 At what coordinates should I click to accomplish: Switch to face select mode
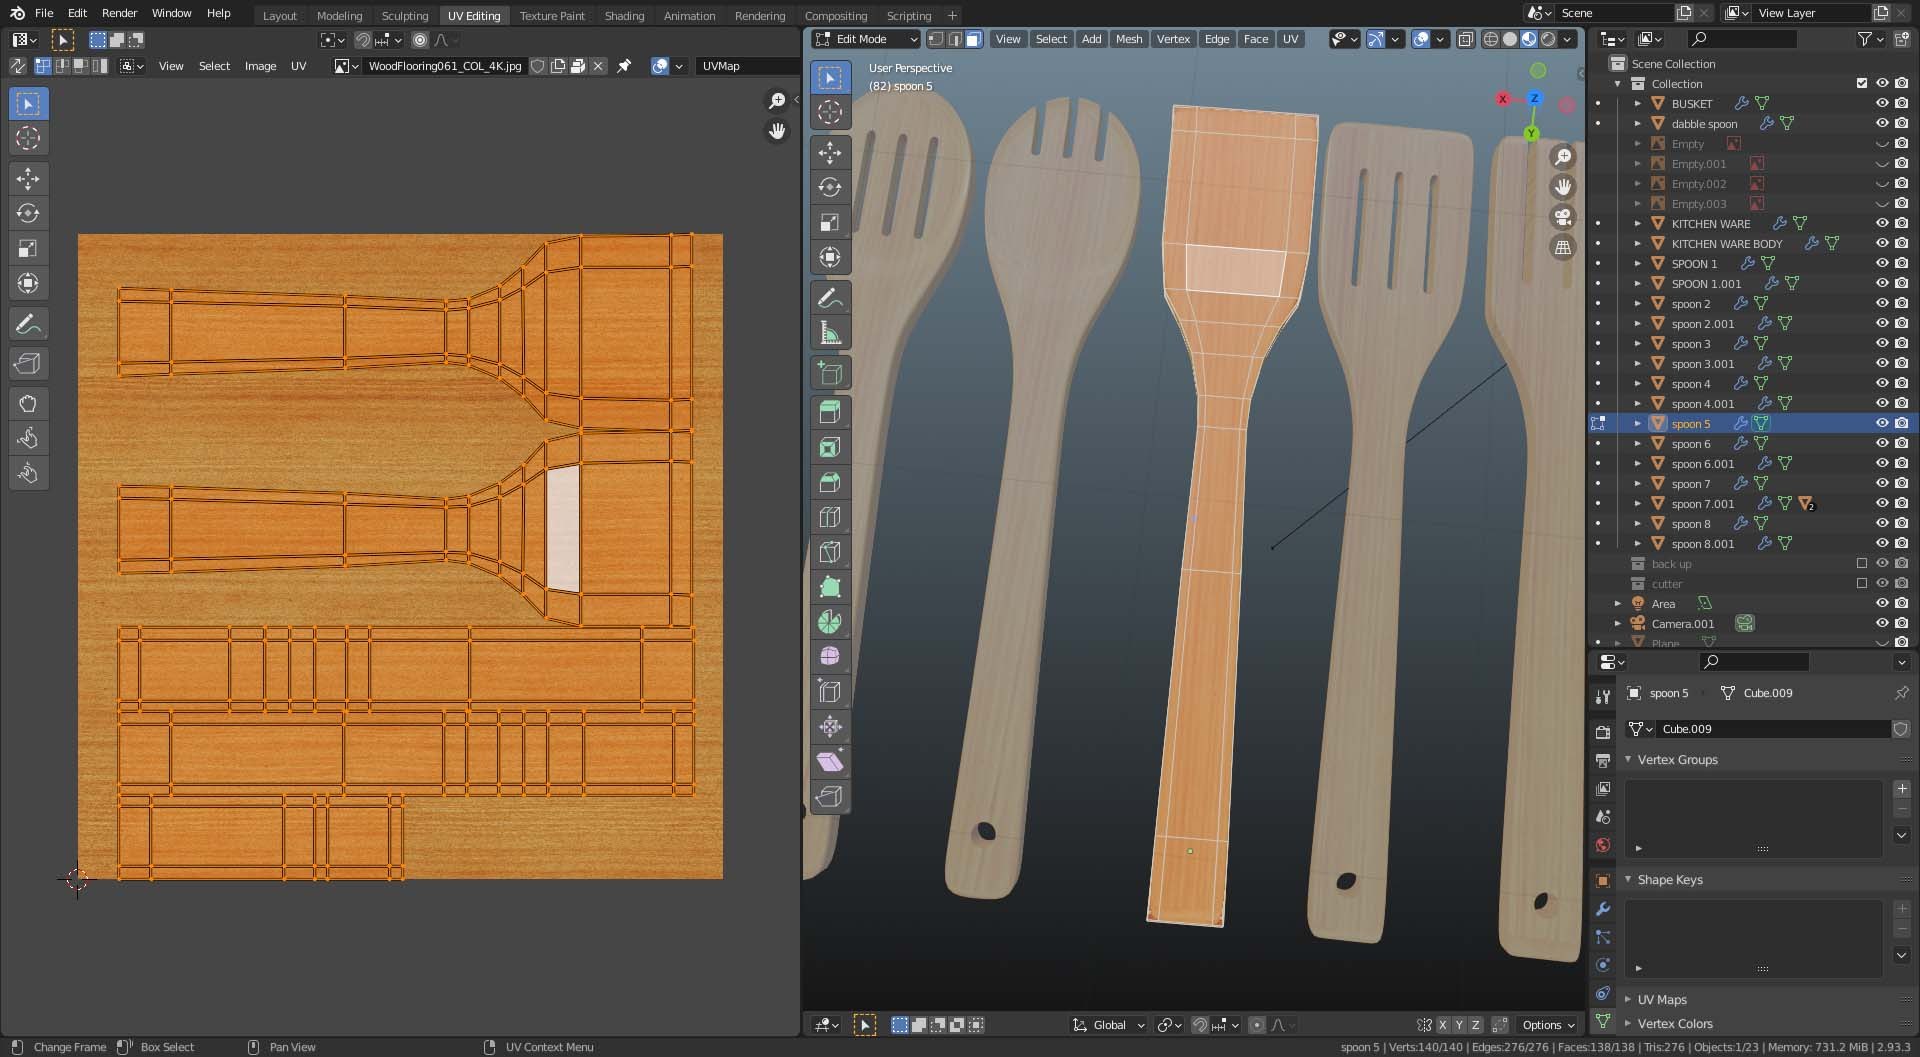974,39
